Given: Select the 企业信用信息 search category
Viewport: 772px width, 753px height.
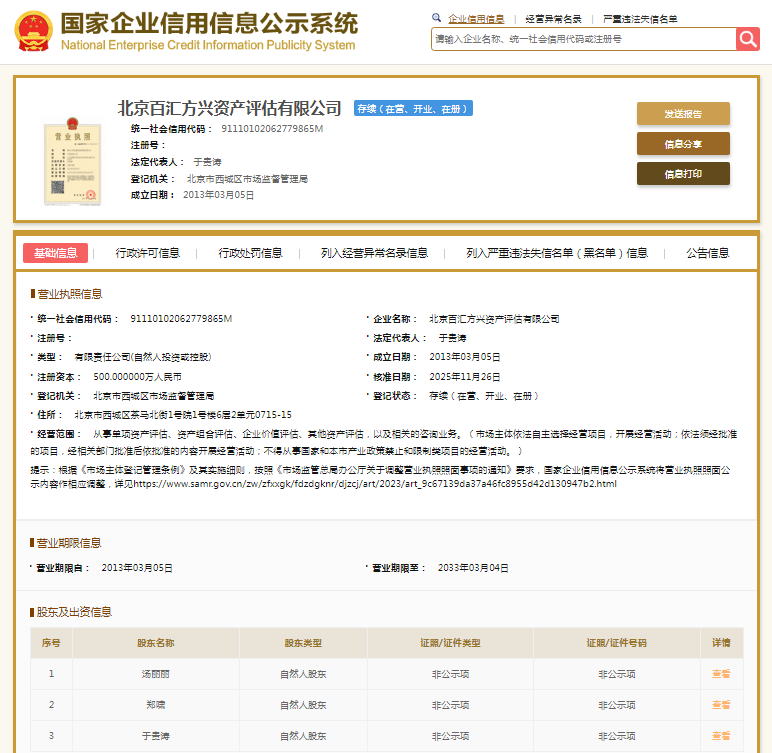Looking at the screenshot, I should [476, 19].
